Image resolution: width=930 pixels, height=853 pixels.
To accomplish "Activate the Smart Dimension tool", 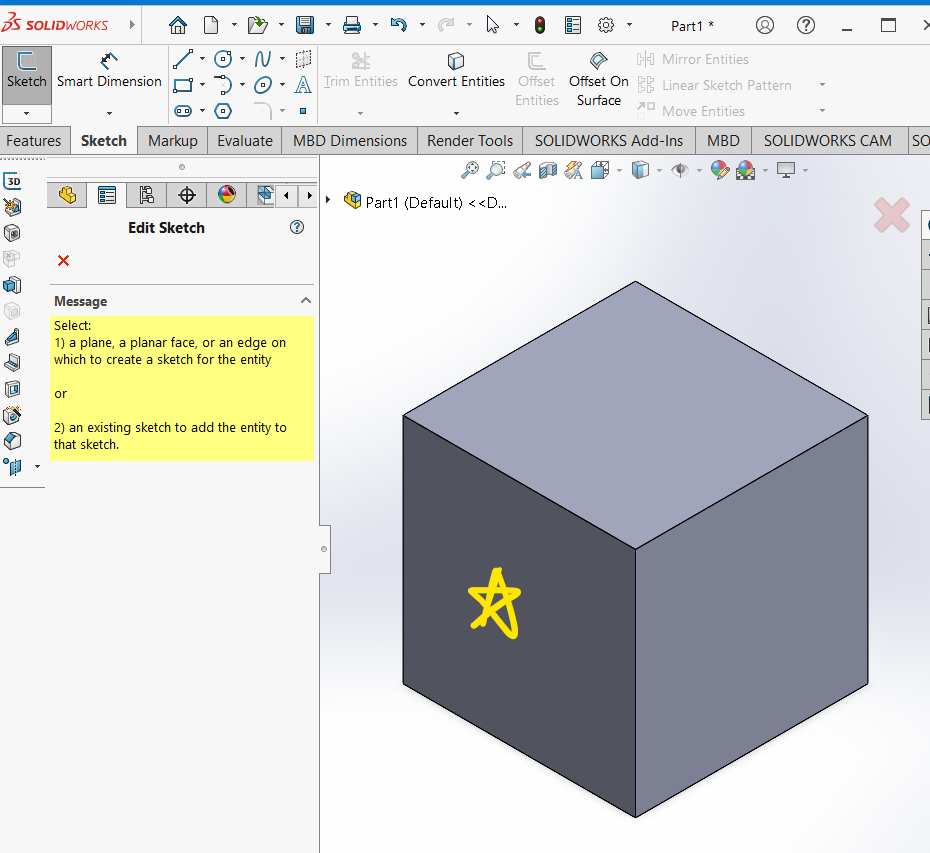I will 109,70.
